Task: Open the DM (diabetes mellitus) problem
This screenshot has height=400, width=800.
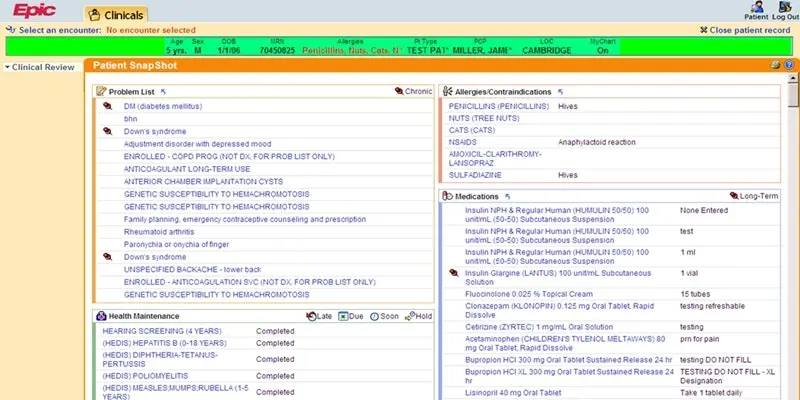Action: click(163, 106)
